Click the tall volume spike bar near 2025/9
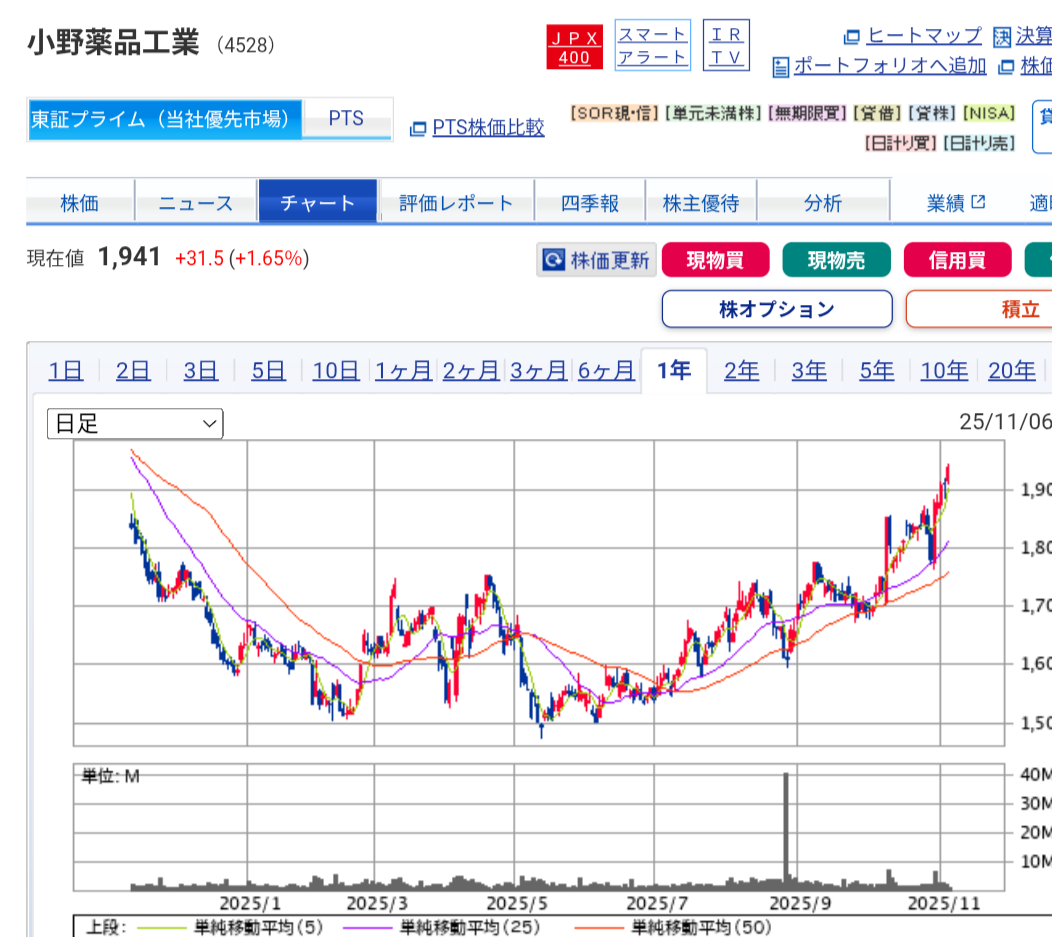The height and width of the screenshot is (937, 1052). [x=786, y=830]
